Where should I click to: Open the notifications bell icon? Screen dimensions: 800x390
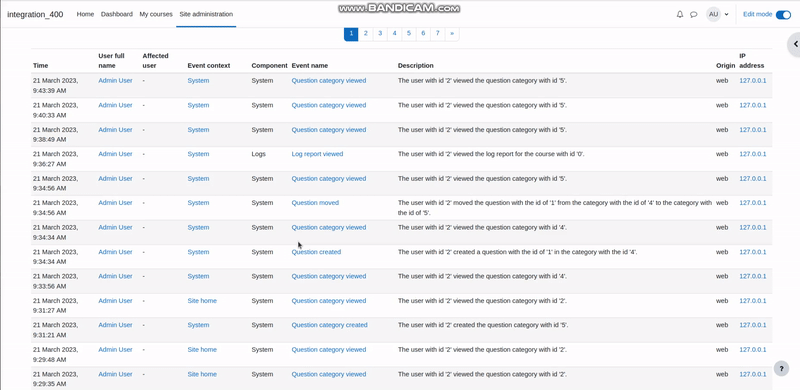coord(680,14)
